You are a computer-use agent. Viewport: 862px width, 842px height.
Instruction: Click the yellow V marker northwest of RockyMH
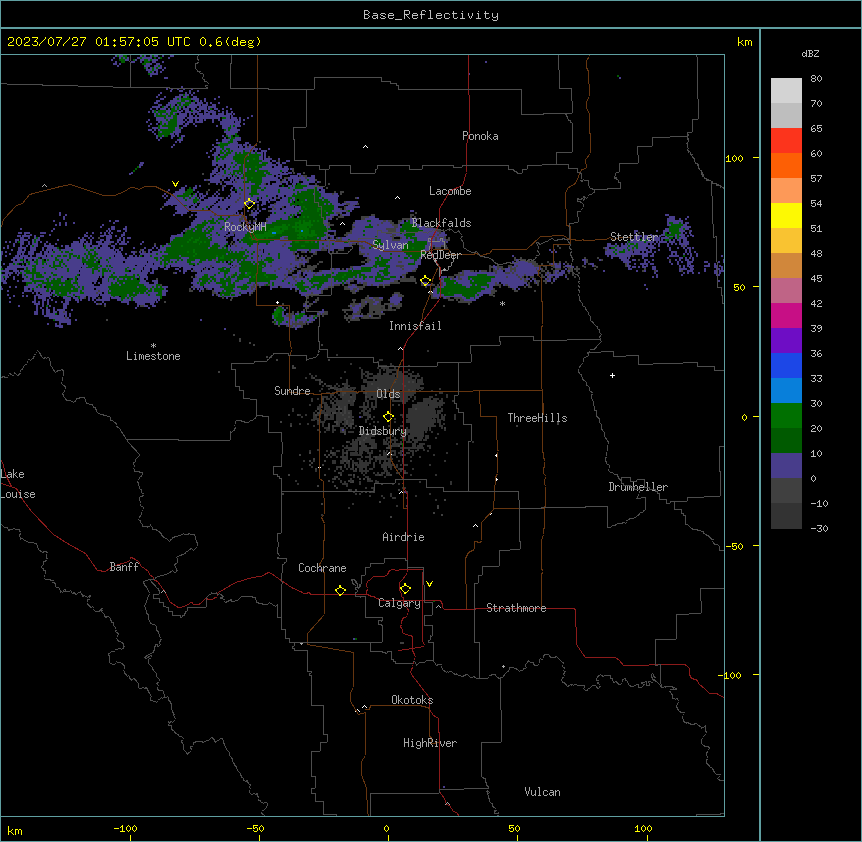tap(175, 184)
